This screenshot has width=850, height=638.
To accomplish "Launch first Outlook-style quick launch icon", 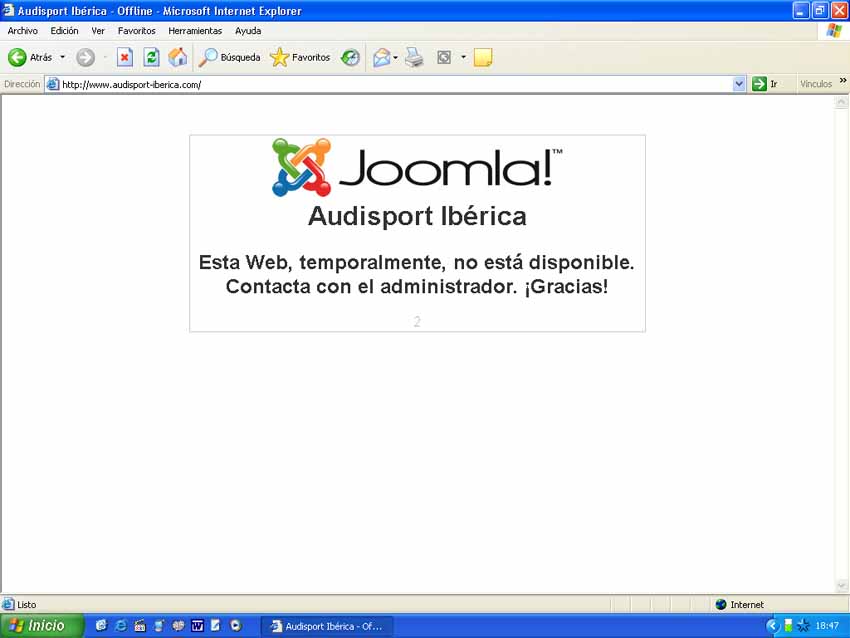I will click(x=101, y=626).
